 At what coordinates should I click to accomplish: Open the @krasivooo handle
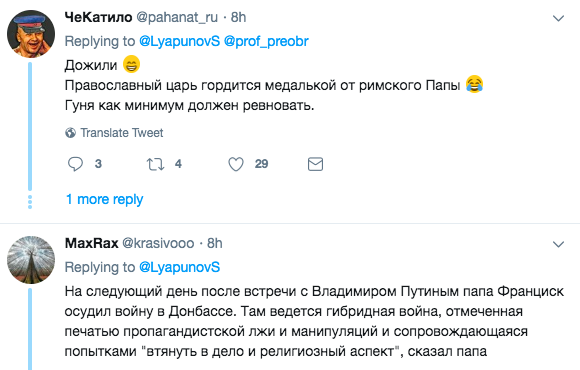[x=158, y=243]
